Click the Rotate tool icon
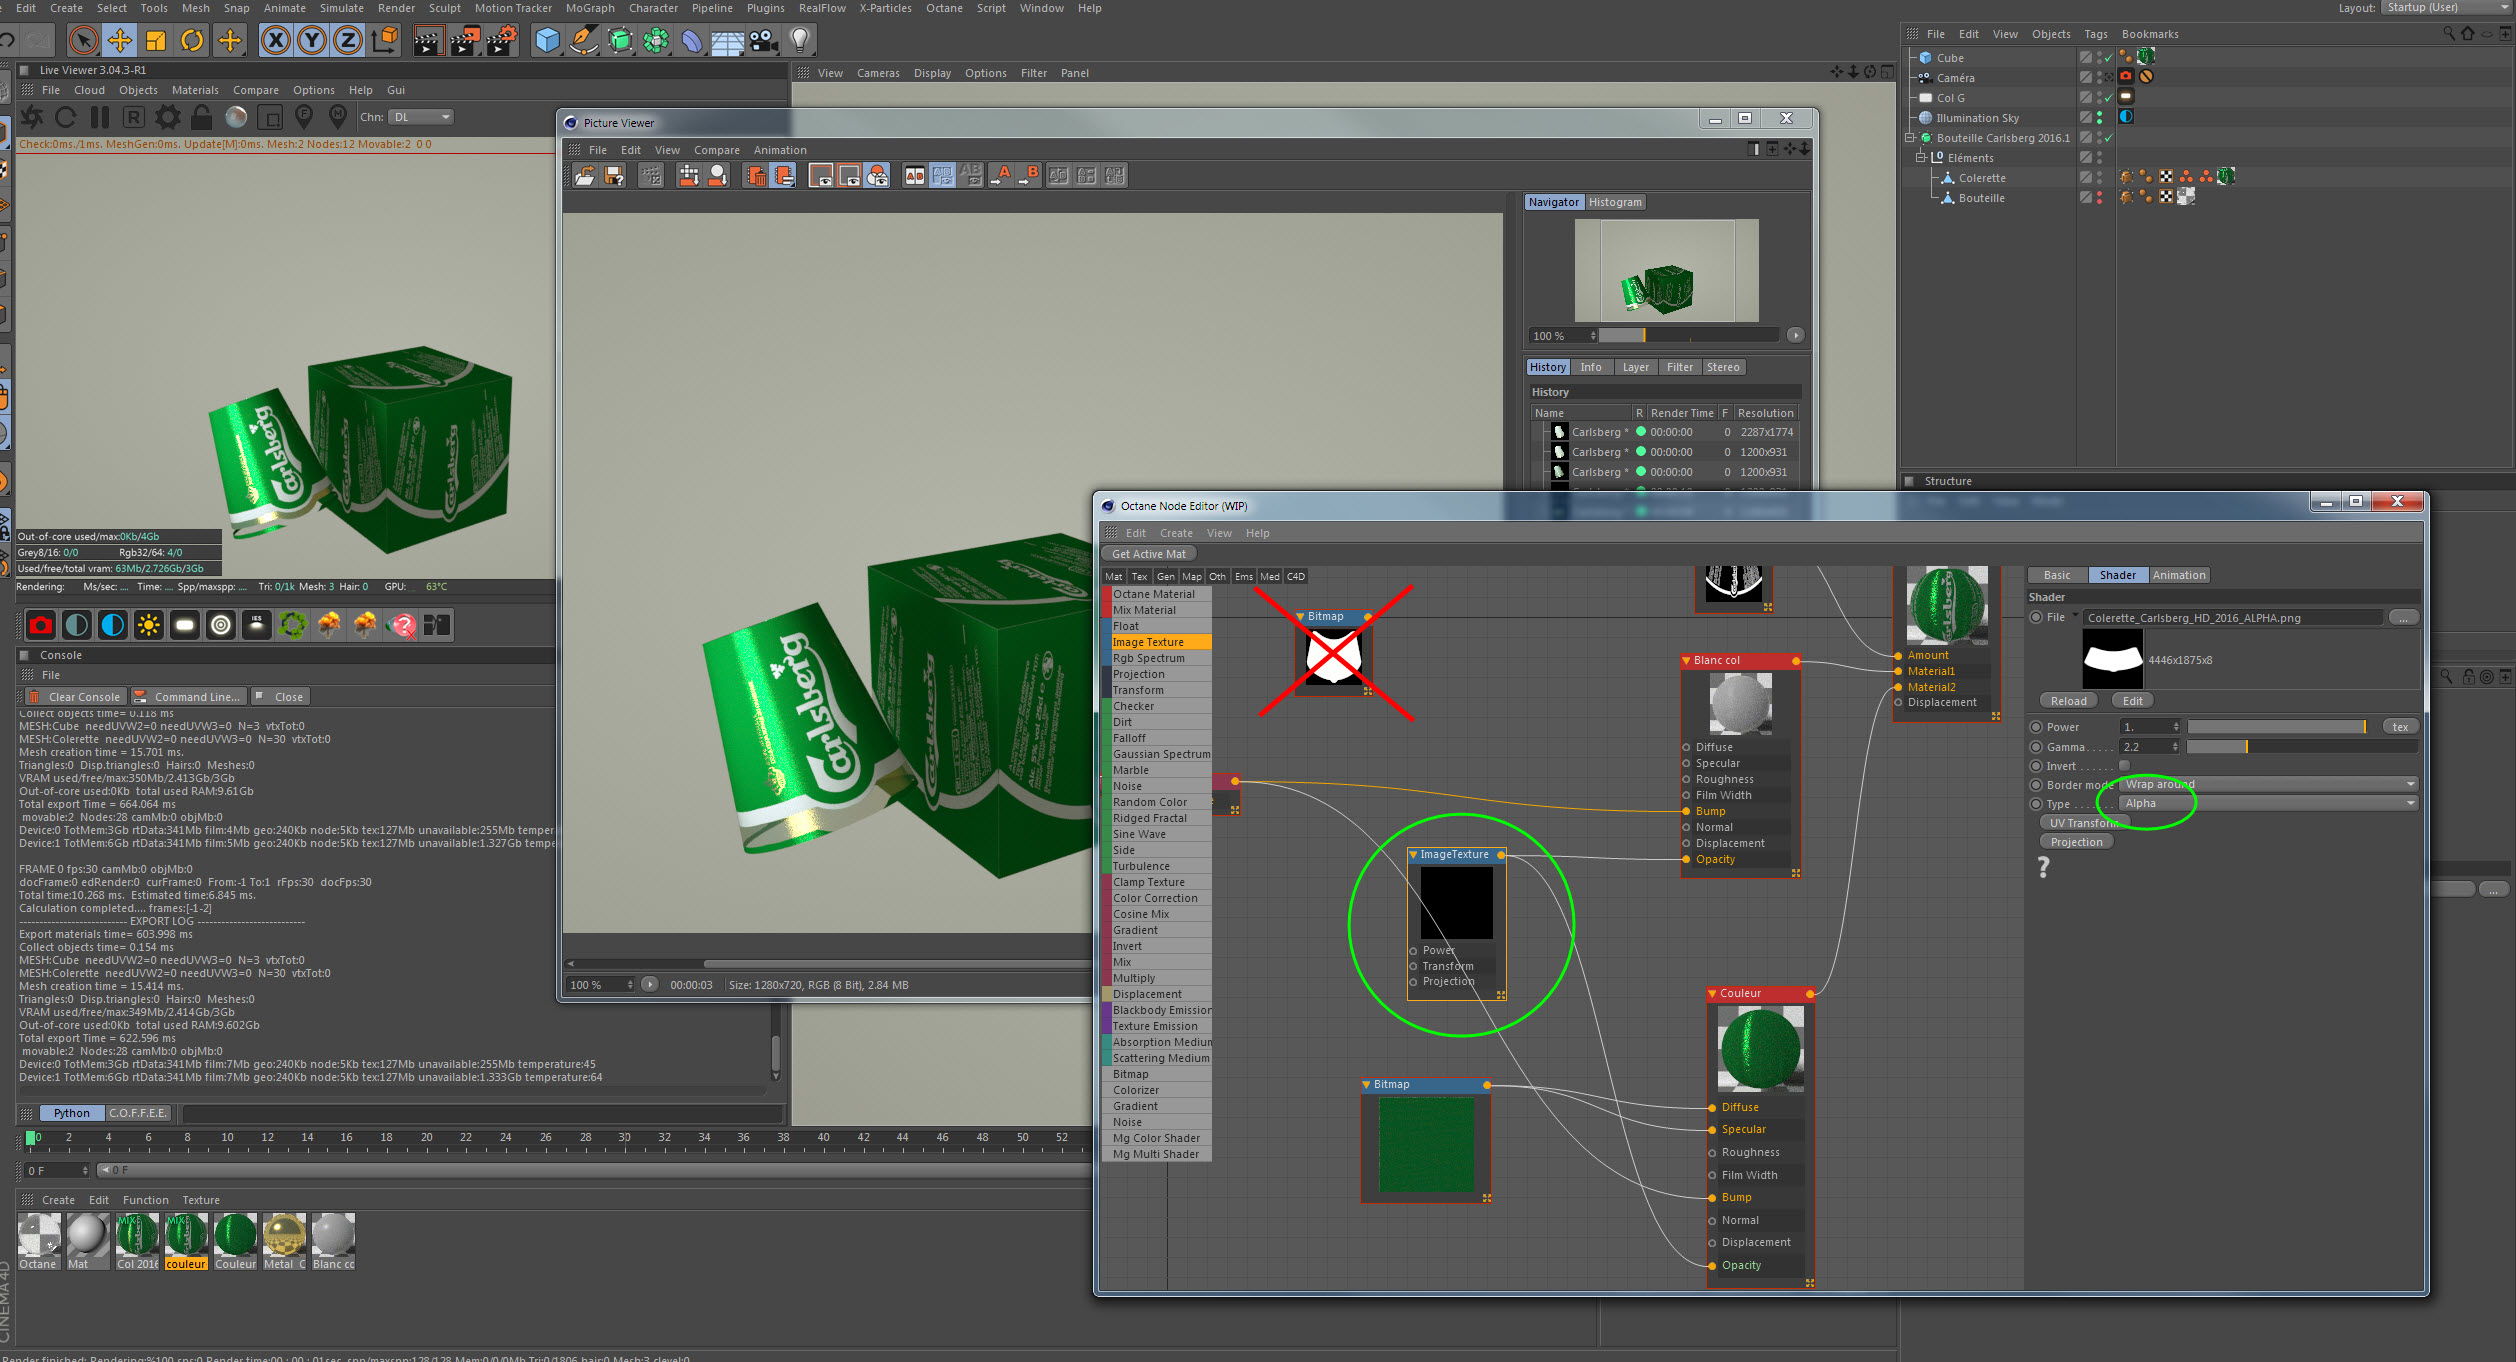The width and height of the screenshot is (2516, 1362). tap(192, 41)
